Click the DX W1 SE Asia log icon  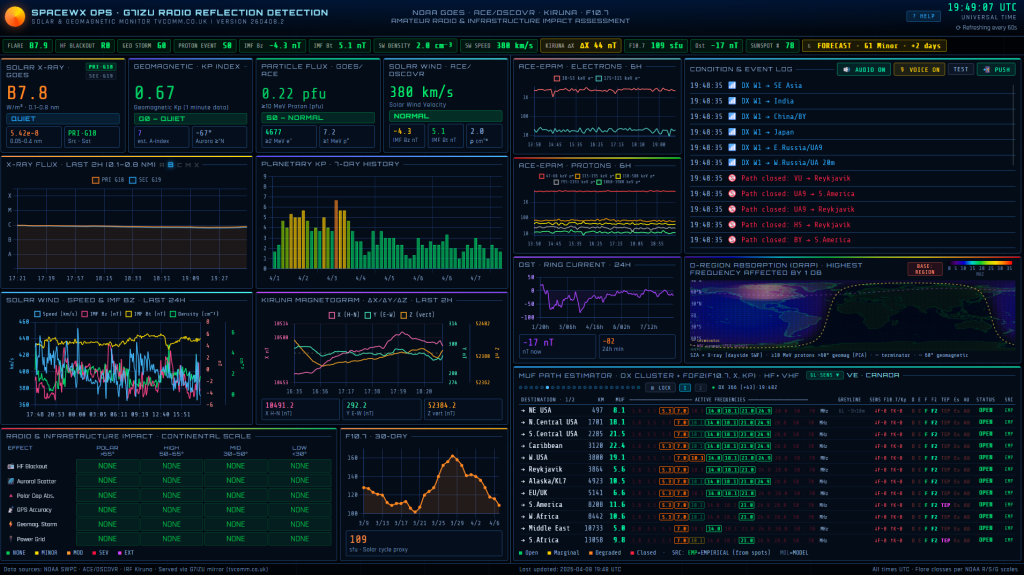tap(731, 86)
